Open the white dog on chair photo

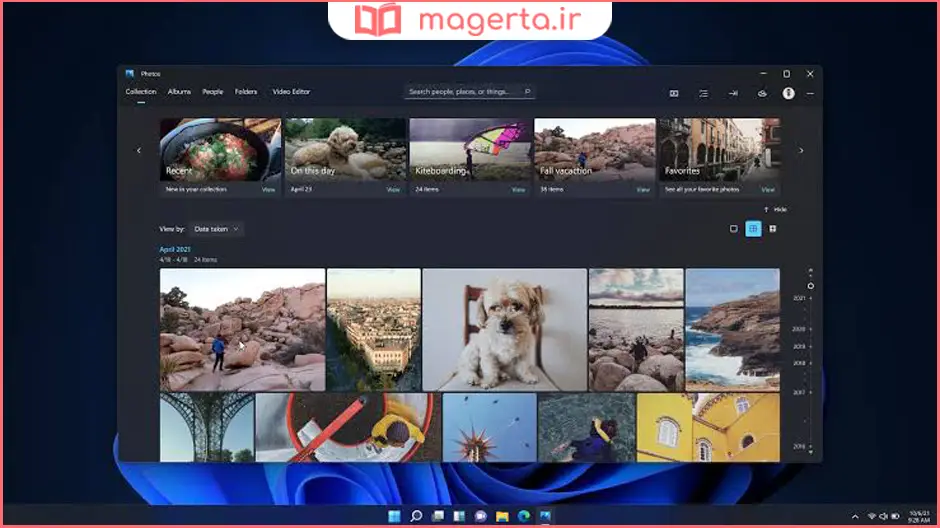505,330
